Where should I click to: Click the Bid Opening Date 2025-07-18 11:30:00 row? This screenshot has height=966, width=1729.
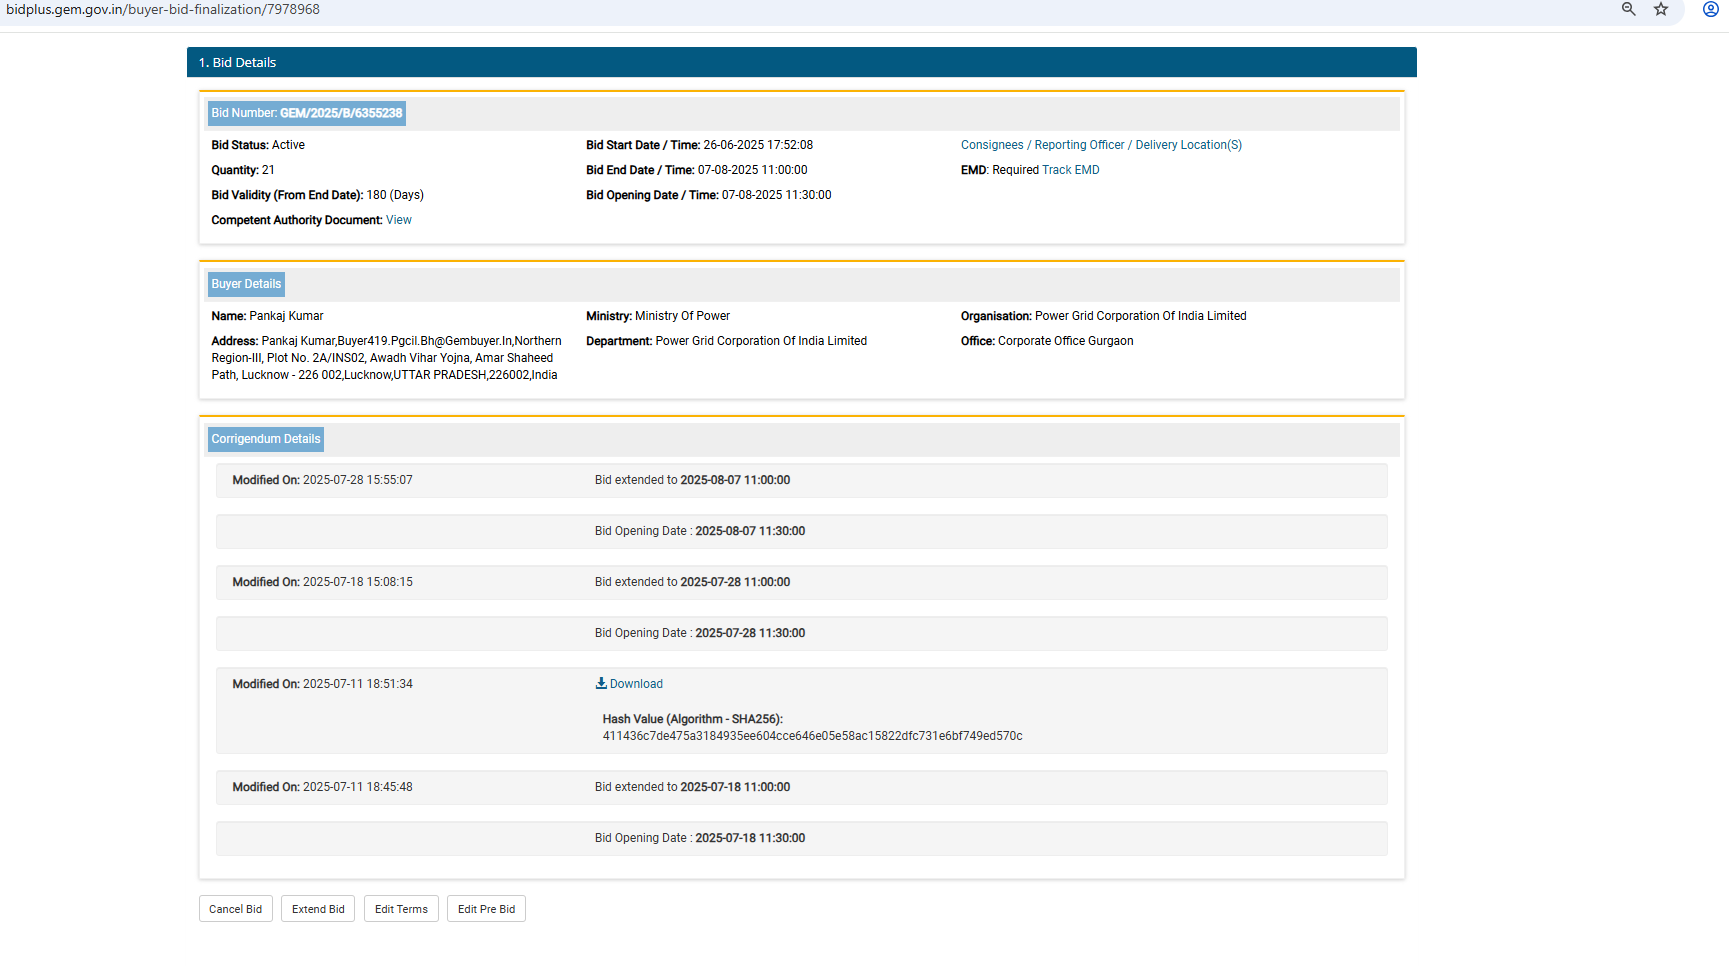(801, 838)
